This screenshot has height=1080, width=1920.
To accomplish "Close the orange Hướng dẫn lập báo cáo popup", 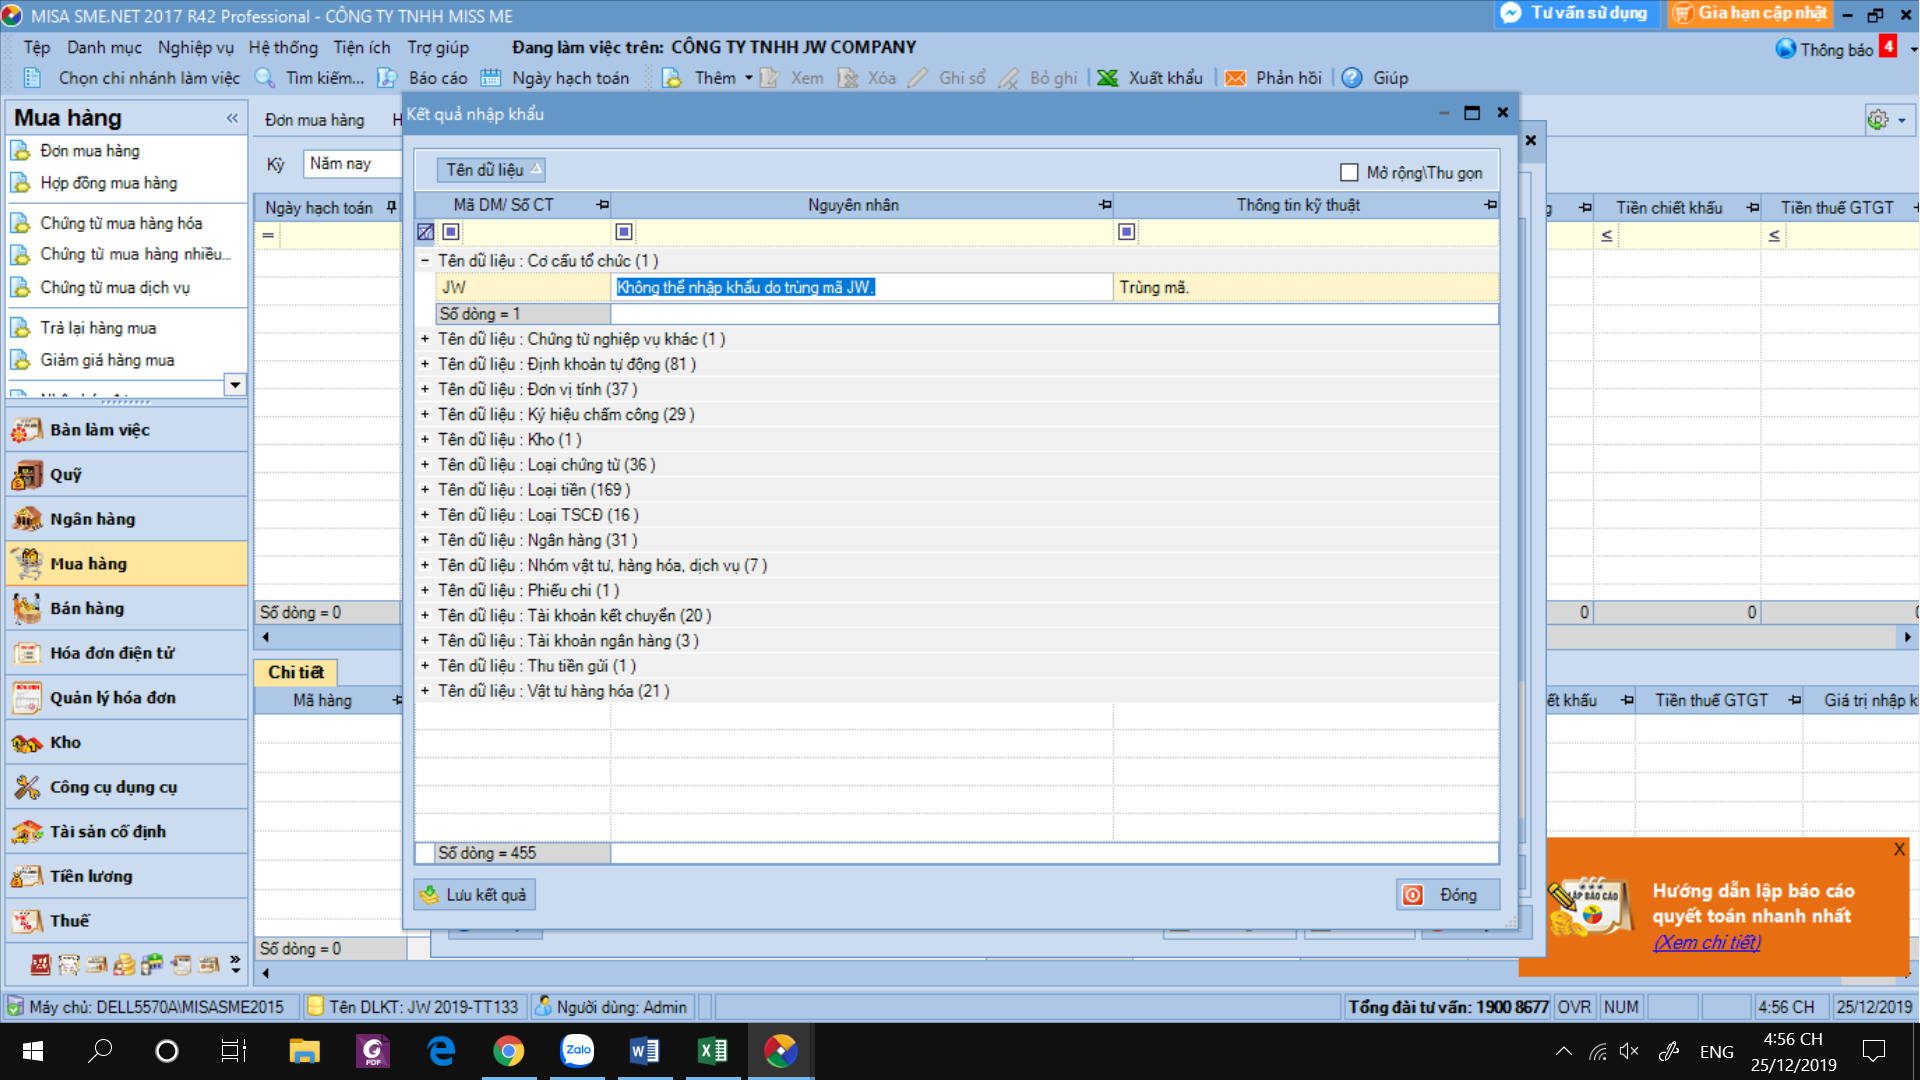I will click(1899, 850).
